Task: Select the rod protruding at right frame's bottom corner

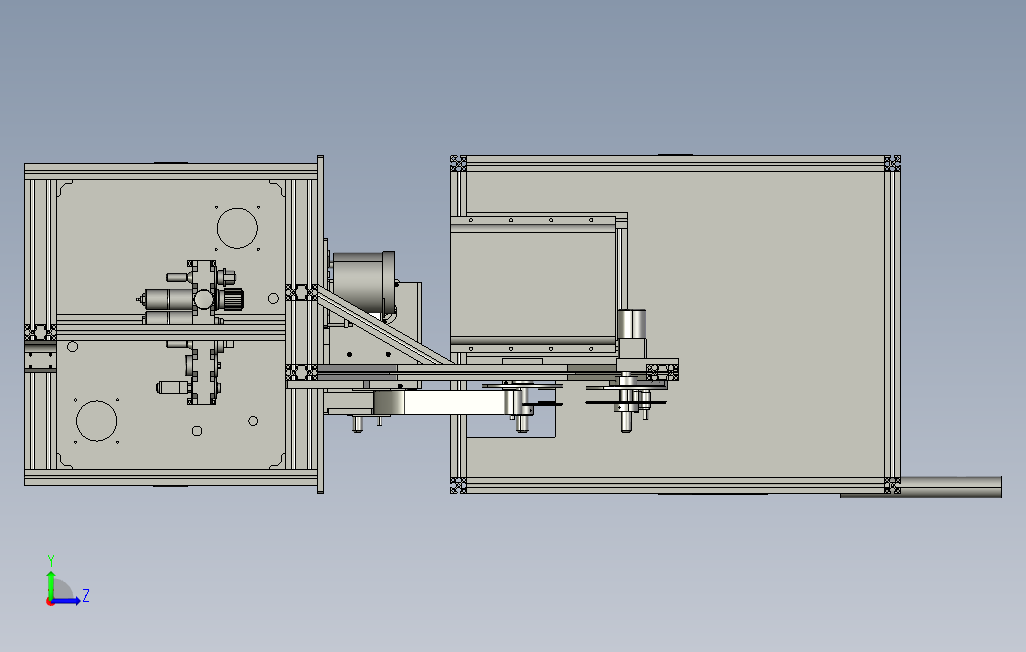Action: [x=950, y=487]
